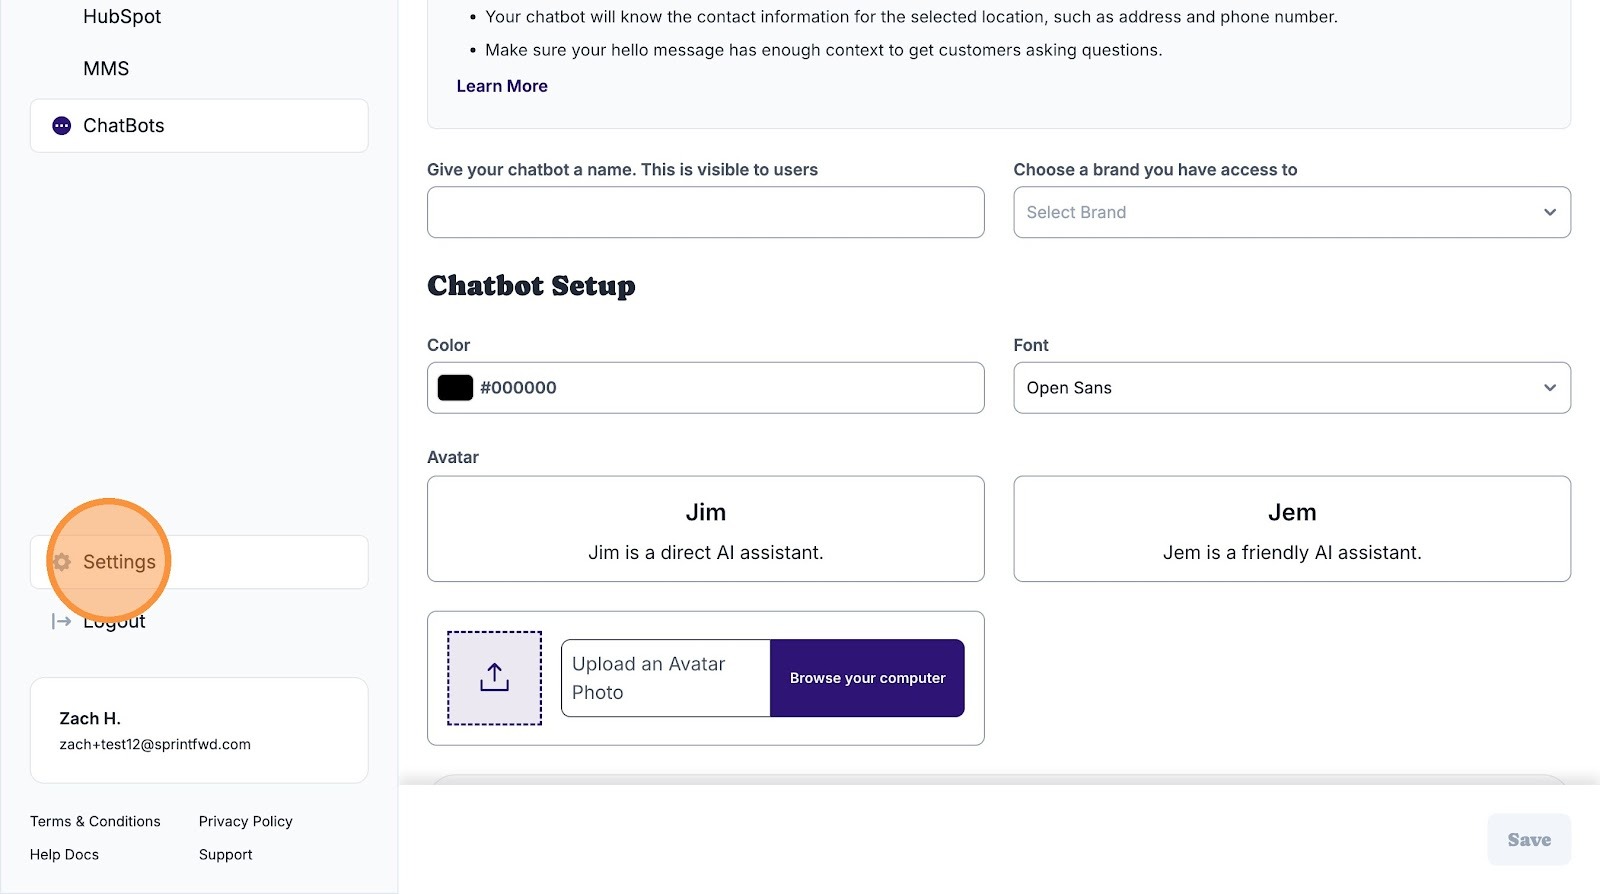This screenshot has height=894, width=1600.
Task: Follow the Learn More link
Action: (x=502, y=86)
